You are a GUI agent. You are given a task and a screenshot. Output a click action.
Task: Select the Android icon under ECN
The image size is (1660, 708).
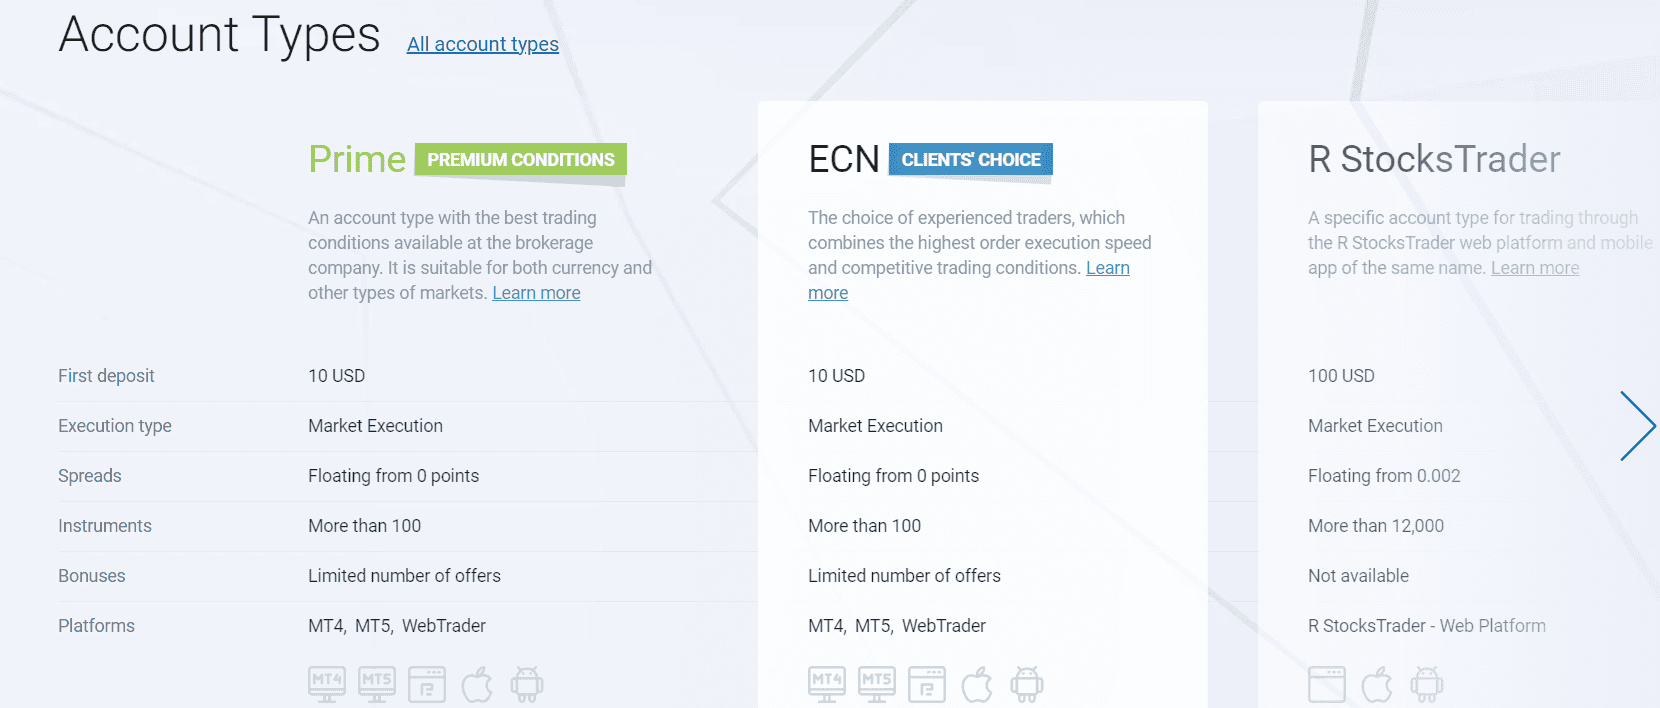pyautogui.click(x=1027, y=685)
